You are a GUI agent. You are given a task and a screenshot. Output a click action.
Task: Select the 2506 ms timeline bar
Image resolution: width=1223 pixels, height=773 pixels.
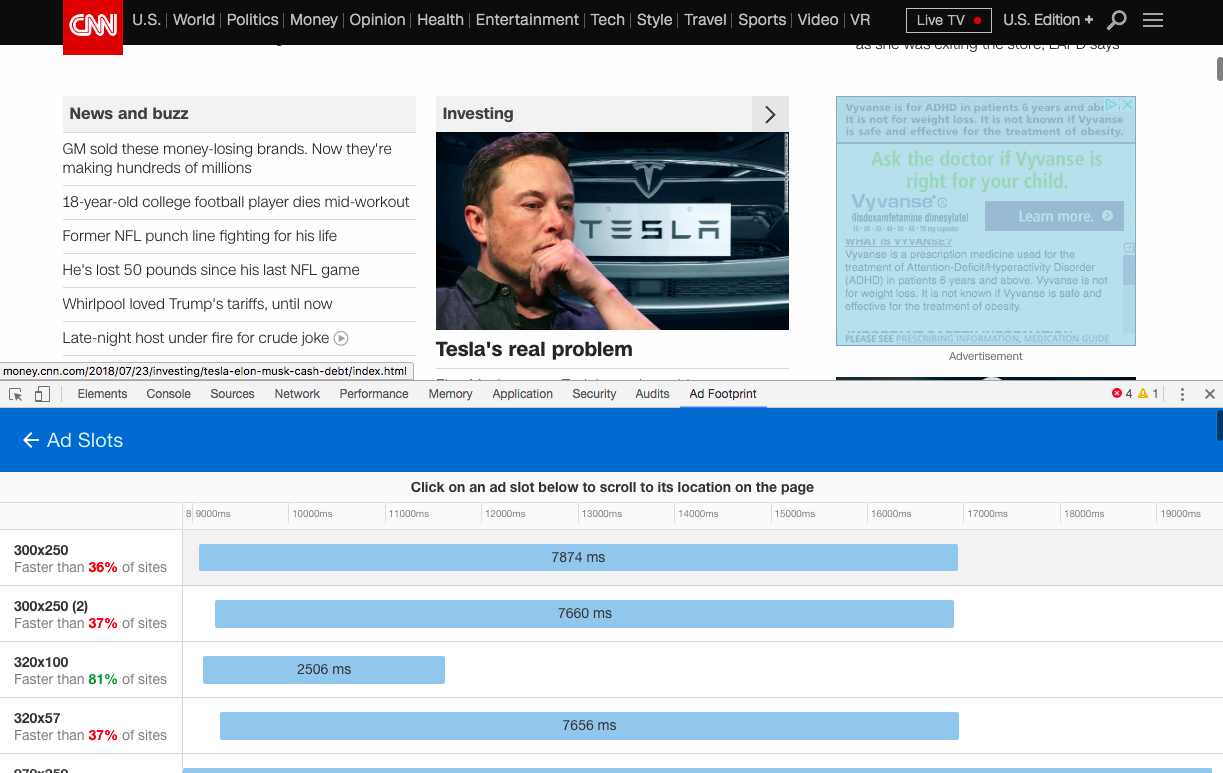point(324,669)
